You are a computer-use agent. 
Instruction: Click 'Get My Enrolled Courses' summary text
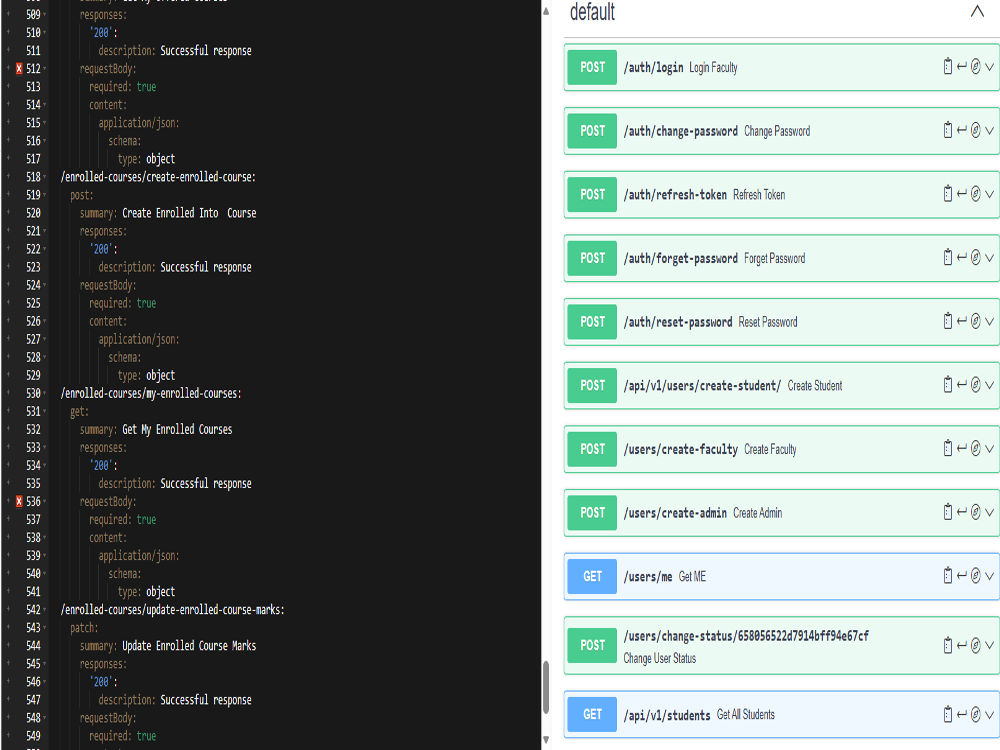[x=177, y=429]
